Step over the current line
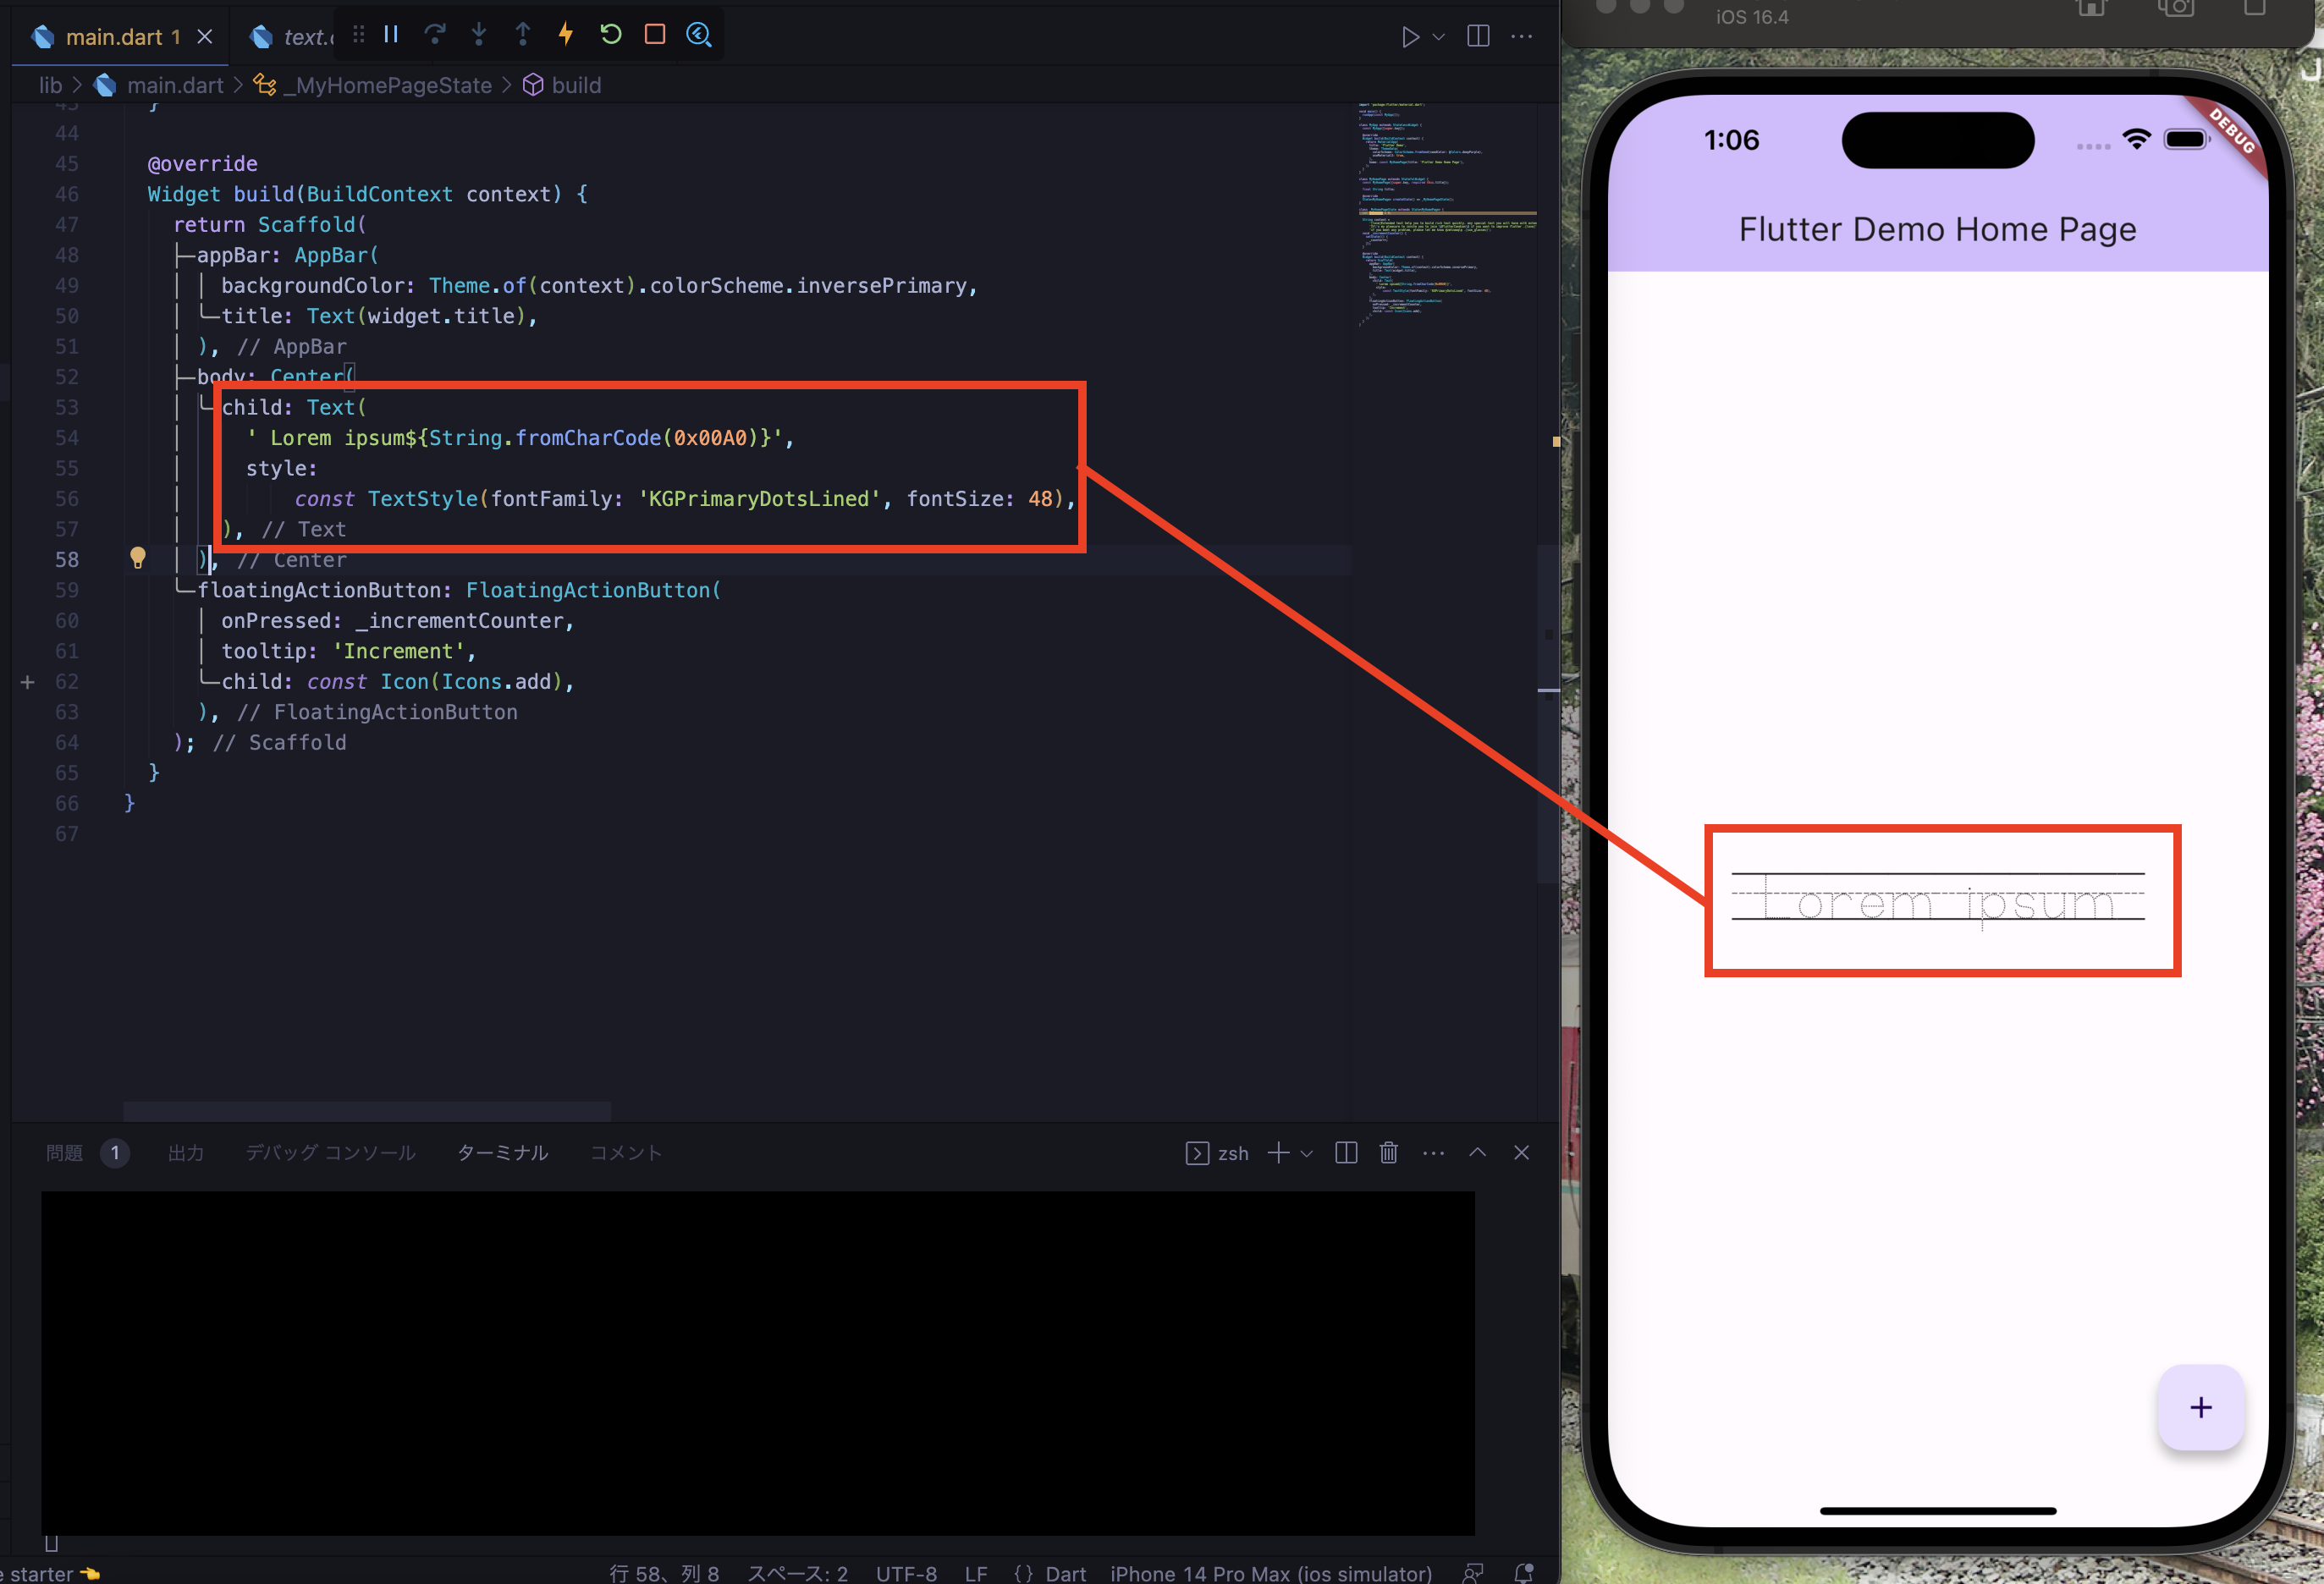2324x1584 pixels. (435, 34)
